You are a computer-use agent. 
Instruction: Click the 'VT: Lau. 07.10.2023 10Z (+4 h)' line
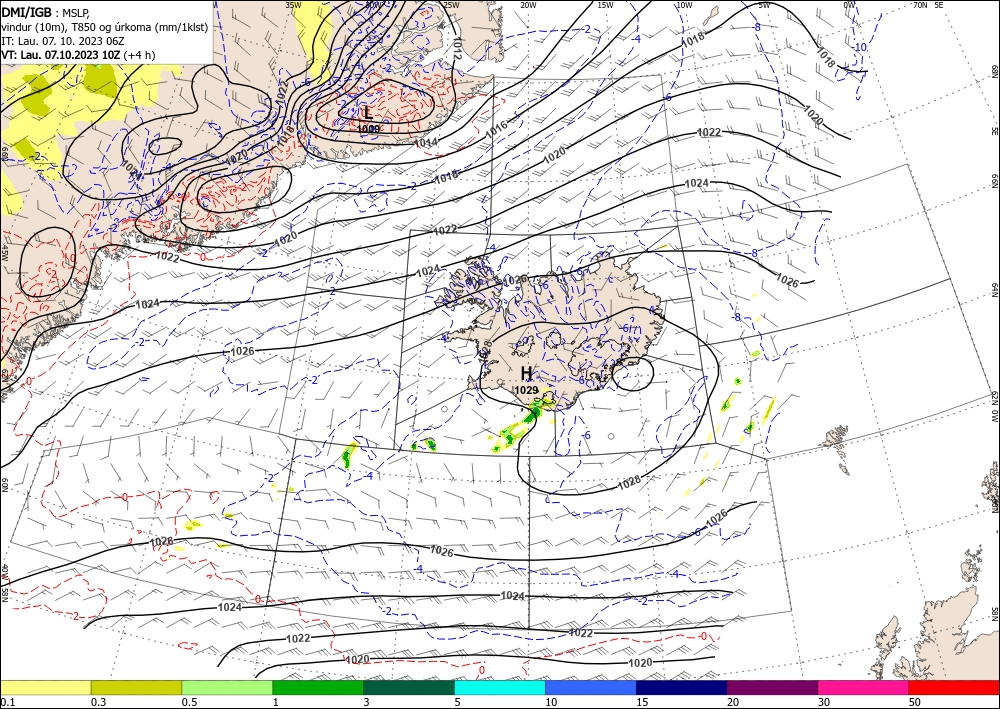(78, 55)
